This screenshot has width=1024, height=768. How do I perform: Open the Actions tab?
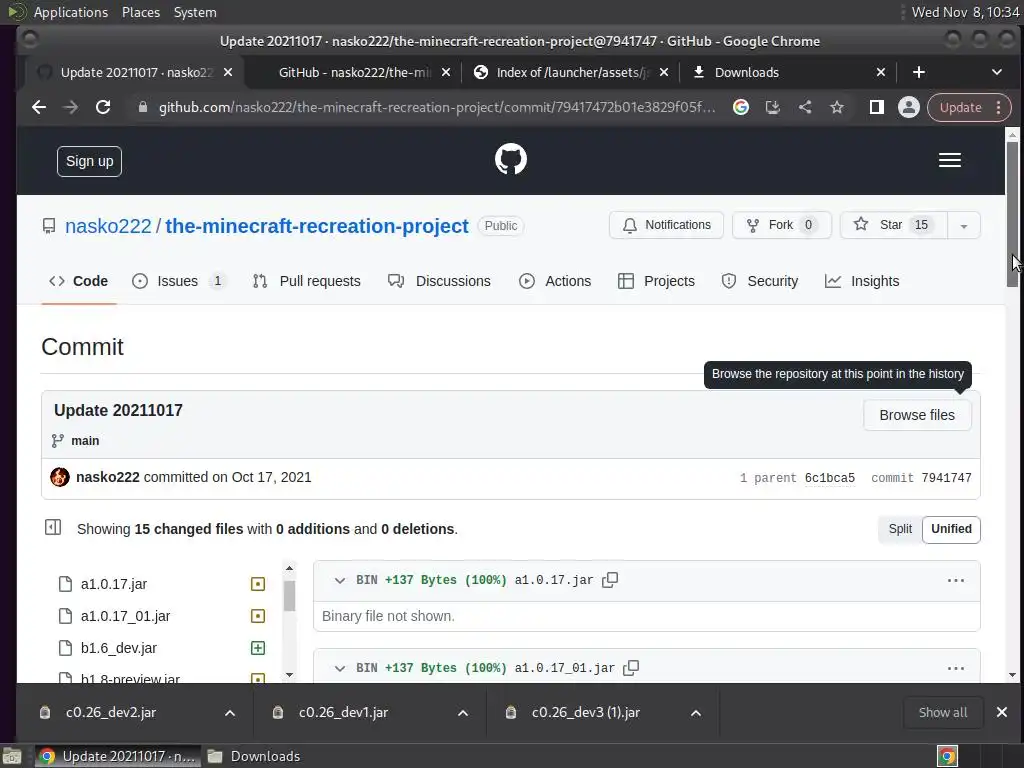[x=555, y=281]
